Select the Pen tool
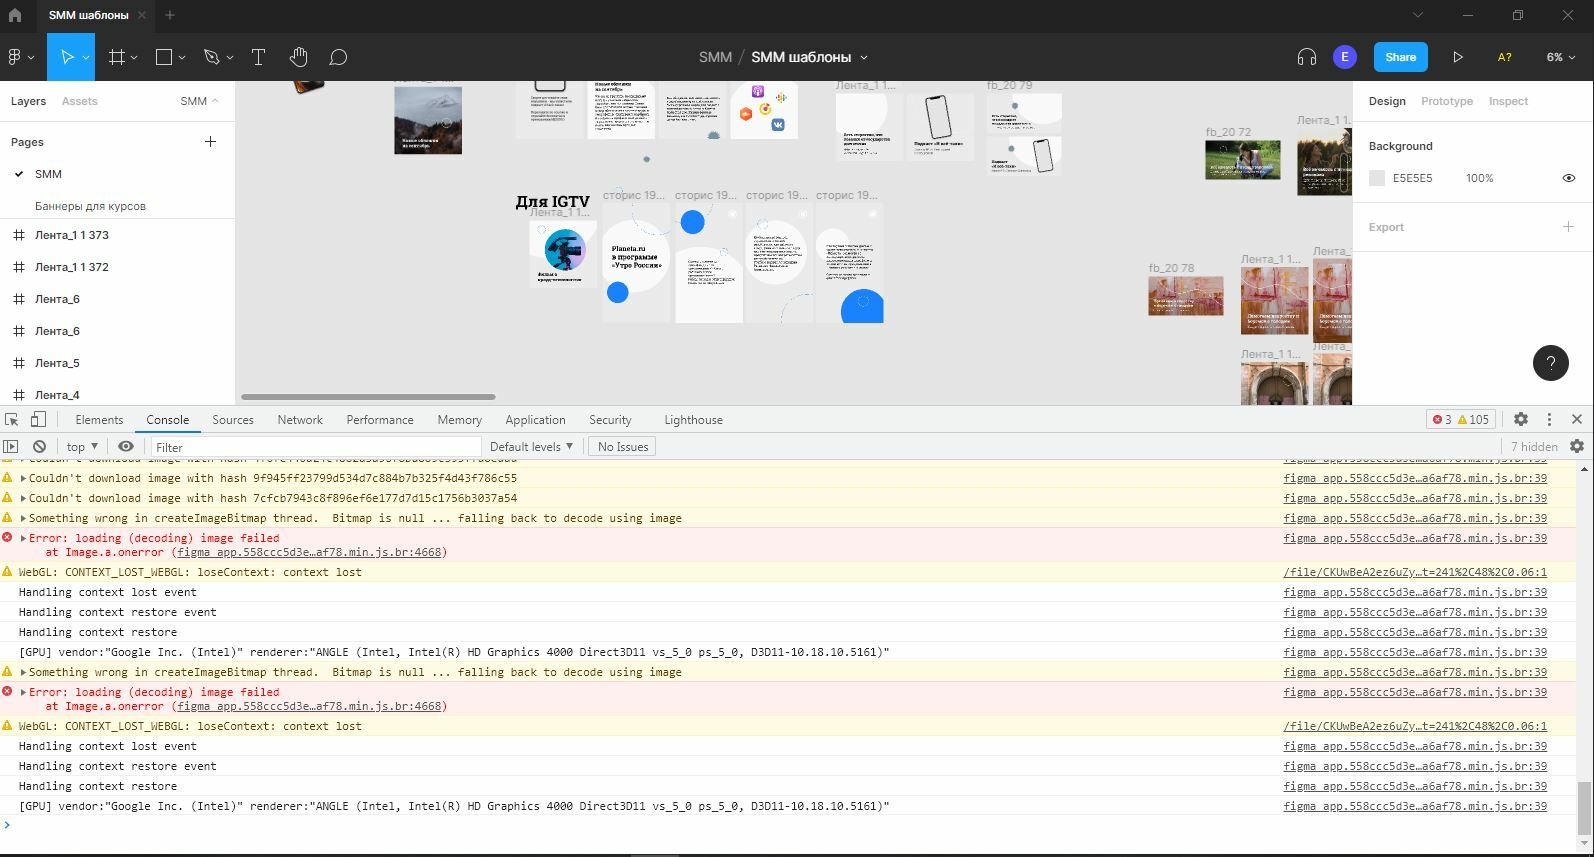 click(x=211, y=57)
